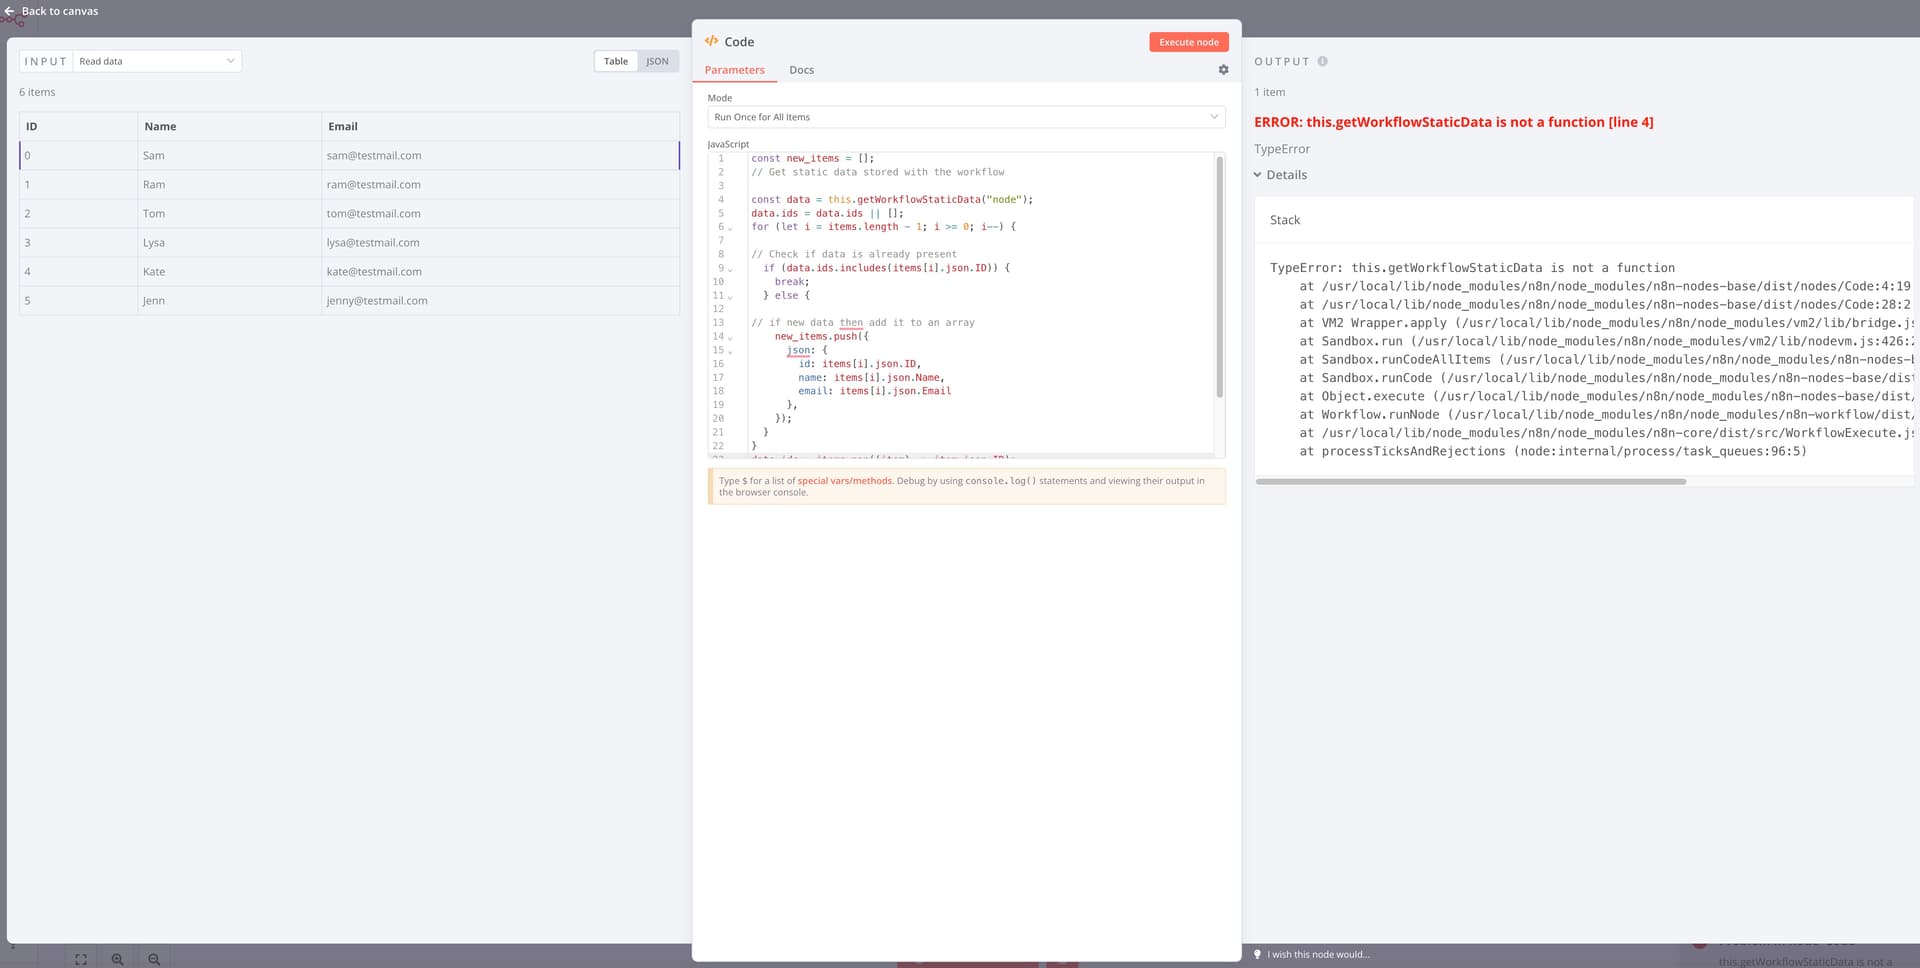
Task: Click stack trace line 'Sandbox.runCodeAllItems'
Action: point(1606,360)
